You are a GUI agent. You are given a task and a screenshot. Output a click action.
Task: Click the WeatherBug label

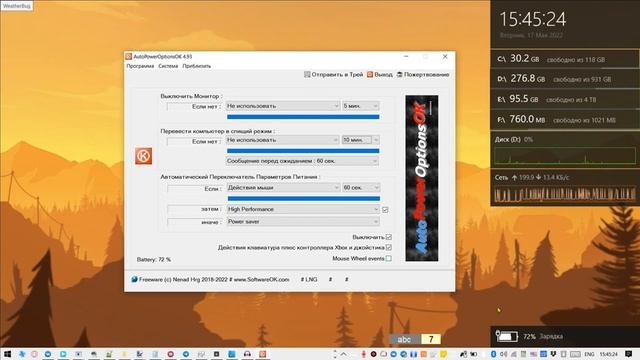(16, 6)
